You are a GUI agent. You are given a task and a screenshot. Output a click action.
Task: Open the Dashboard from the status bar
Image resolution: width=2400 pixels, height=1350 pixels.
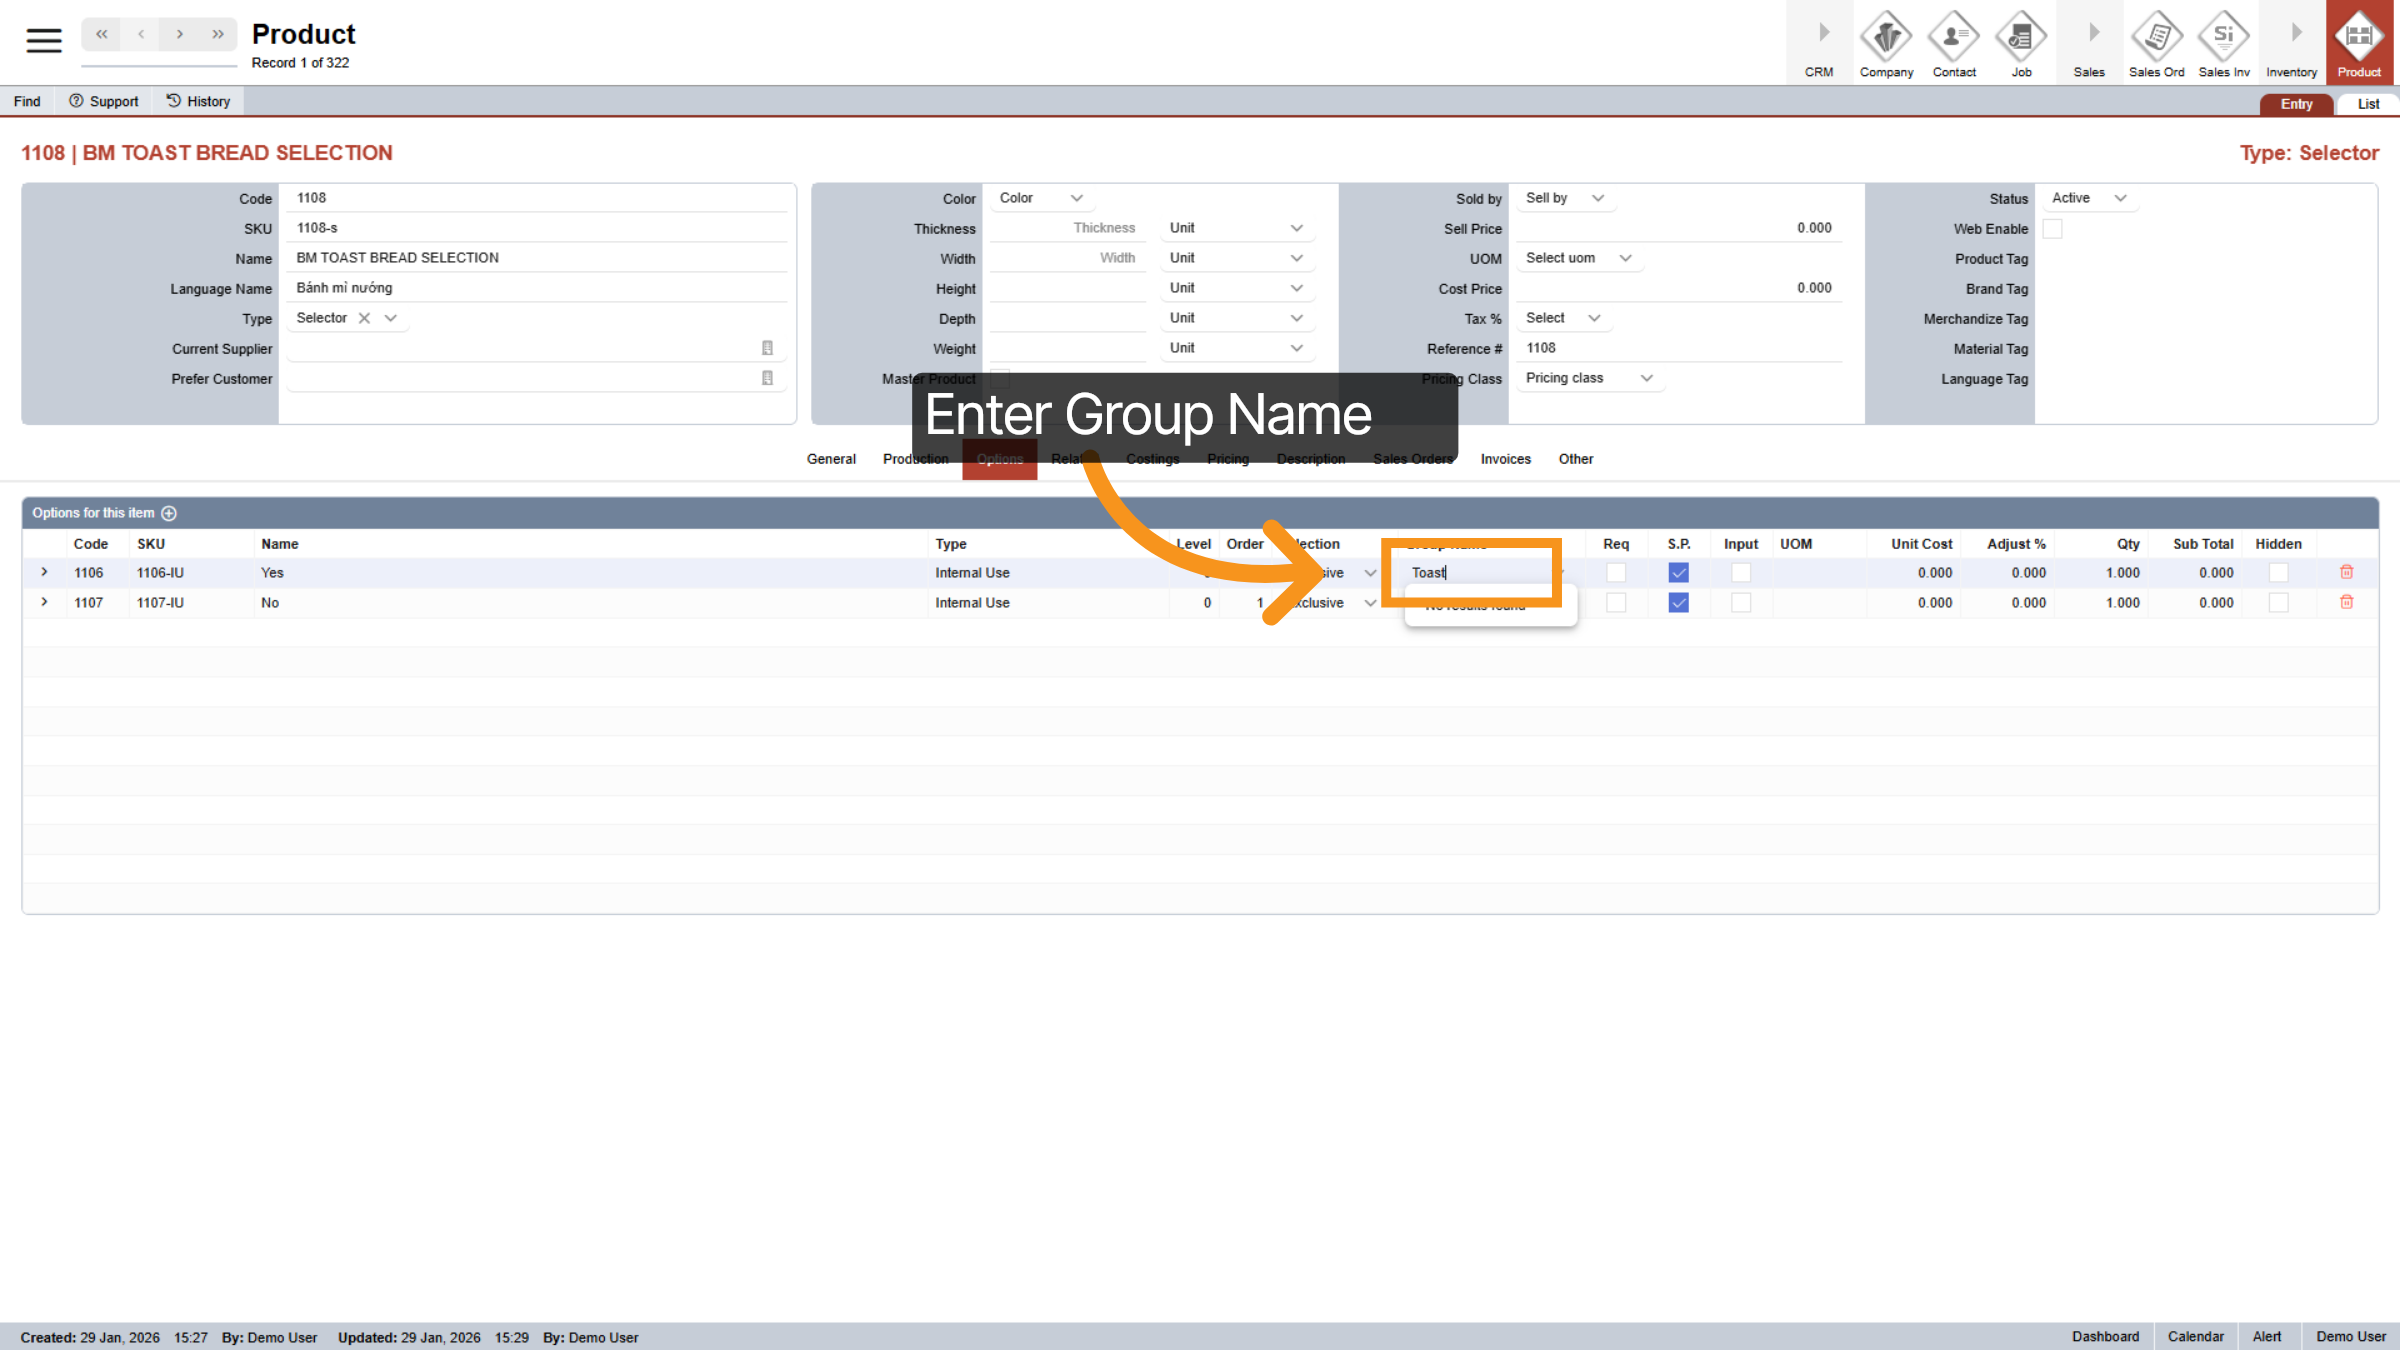[2106, 1336]
